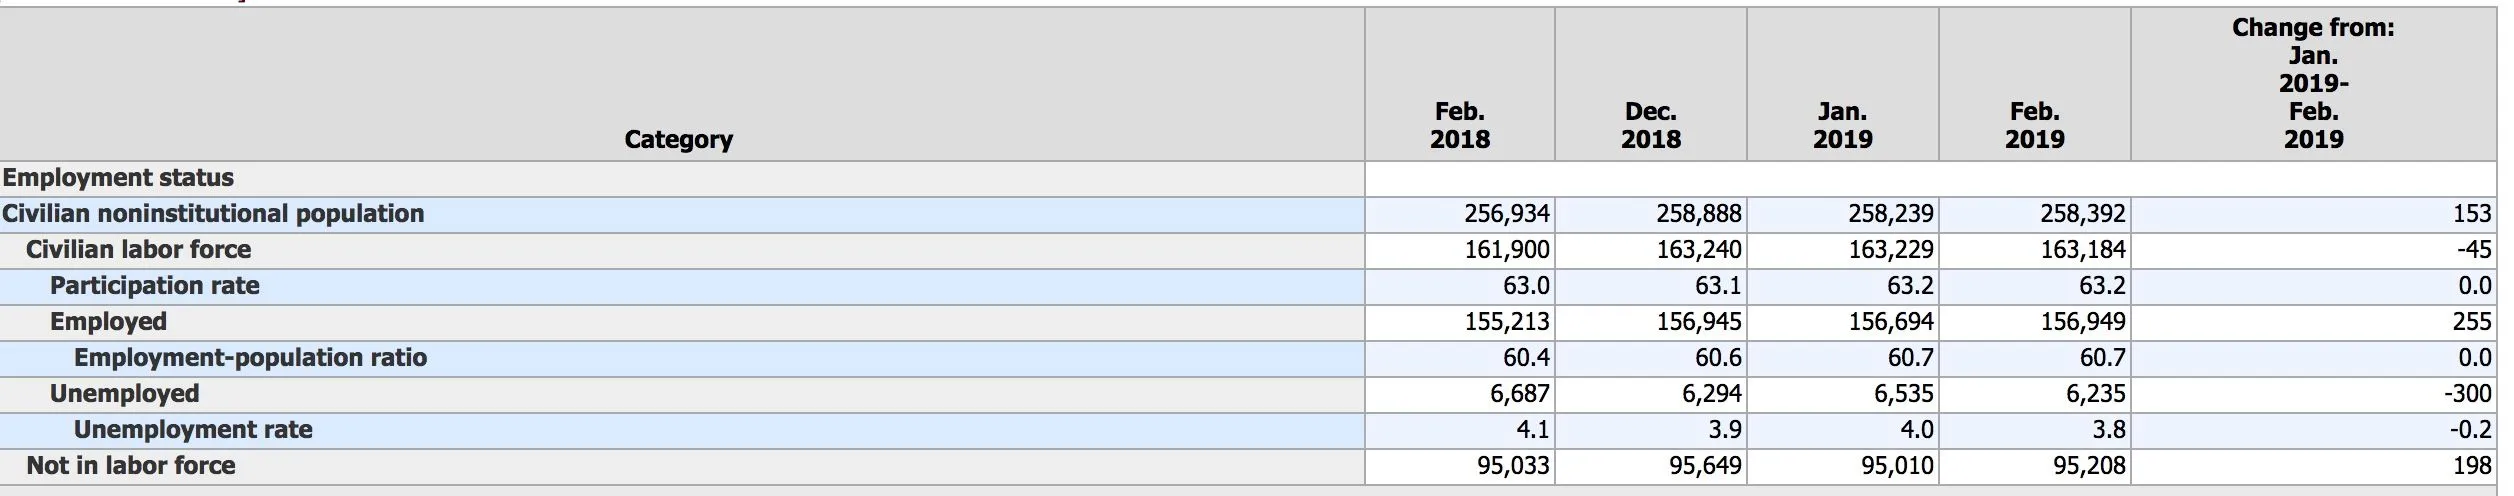Image resolution: width=2514 pixels, height=496 pixels.
Task: Click the Dec. 2018 column header
Action: [1650, 125]
